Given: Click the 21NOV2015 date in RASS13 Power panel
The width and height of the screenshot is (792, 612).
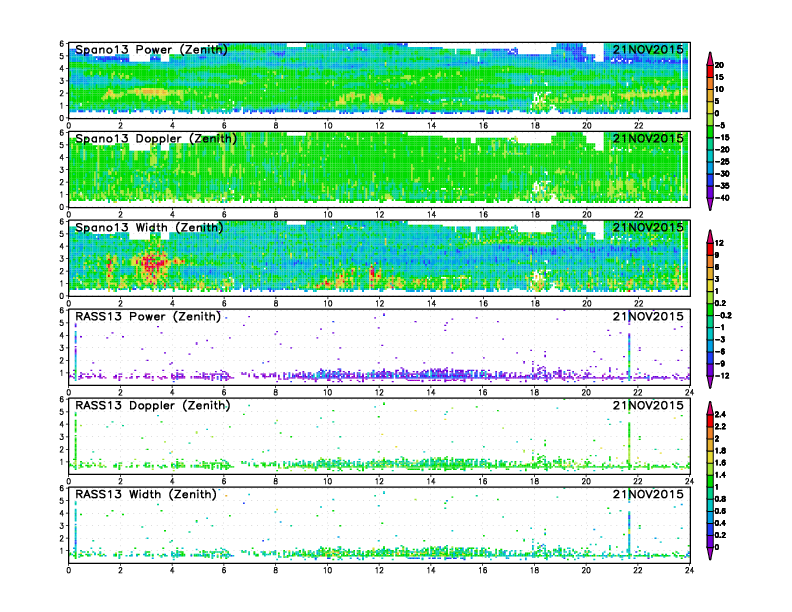Looking at the screenshot, I should (x=648, y=317).
